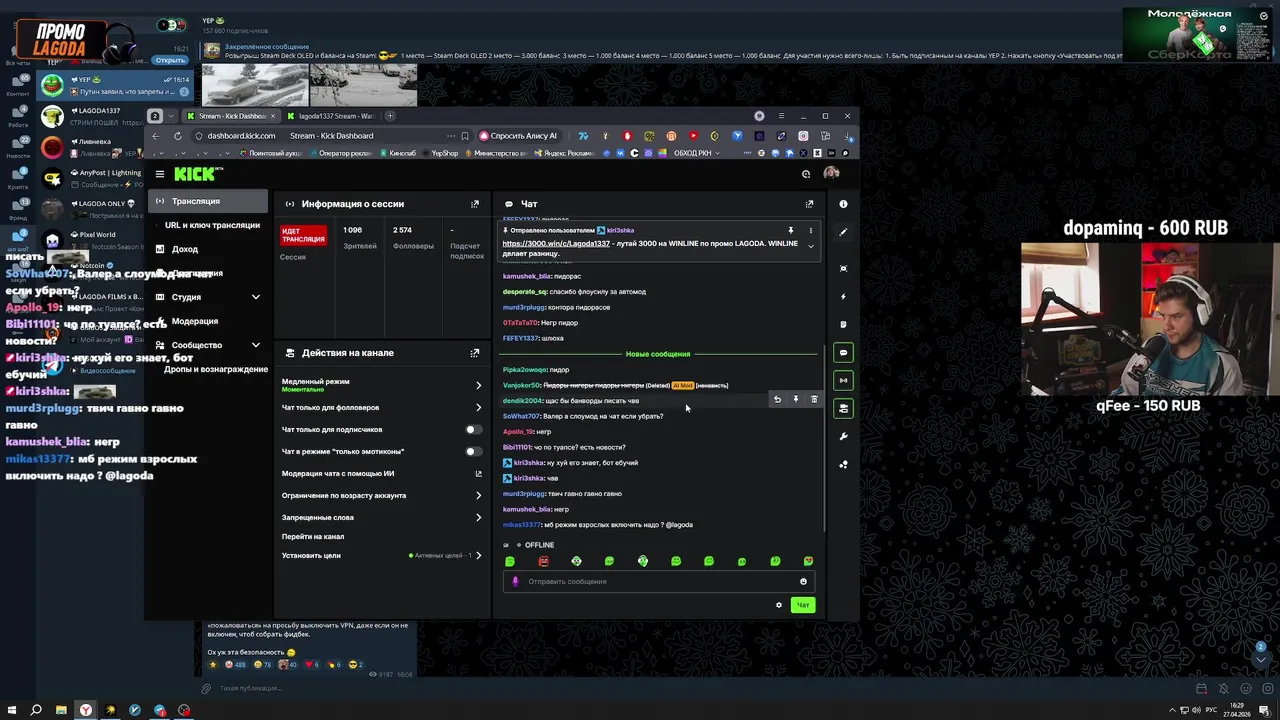Open followers-only chat chevron
This screenshot has width=1280, height=720.
(x=478, y=408)
